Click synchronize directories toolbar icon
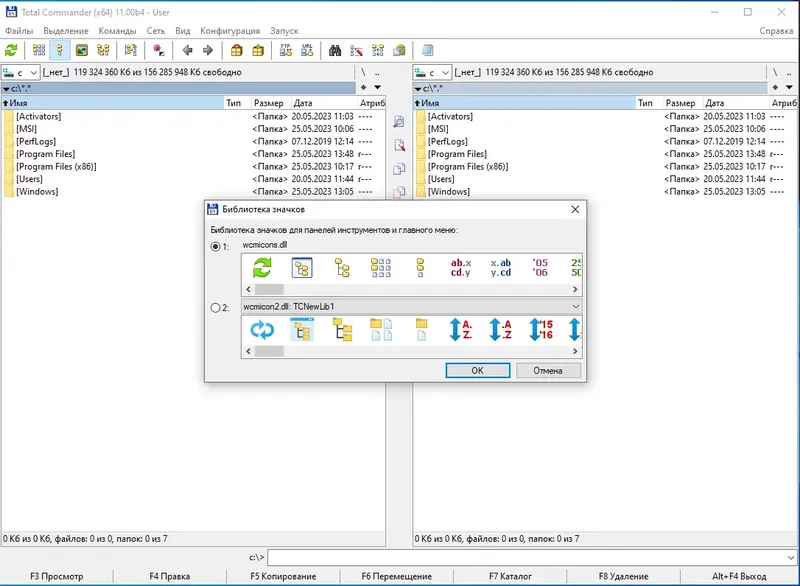Screen dimensions: 800x586 pos(378,50)
